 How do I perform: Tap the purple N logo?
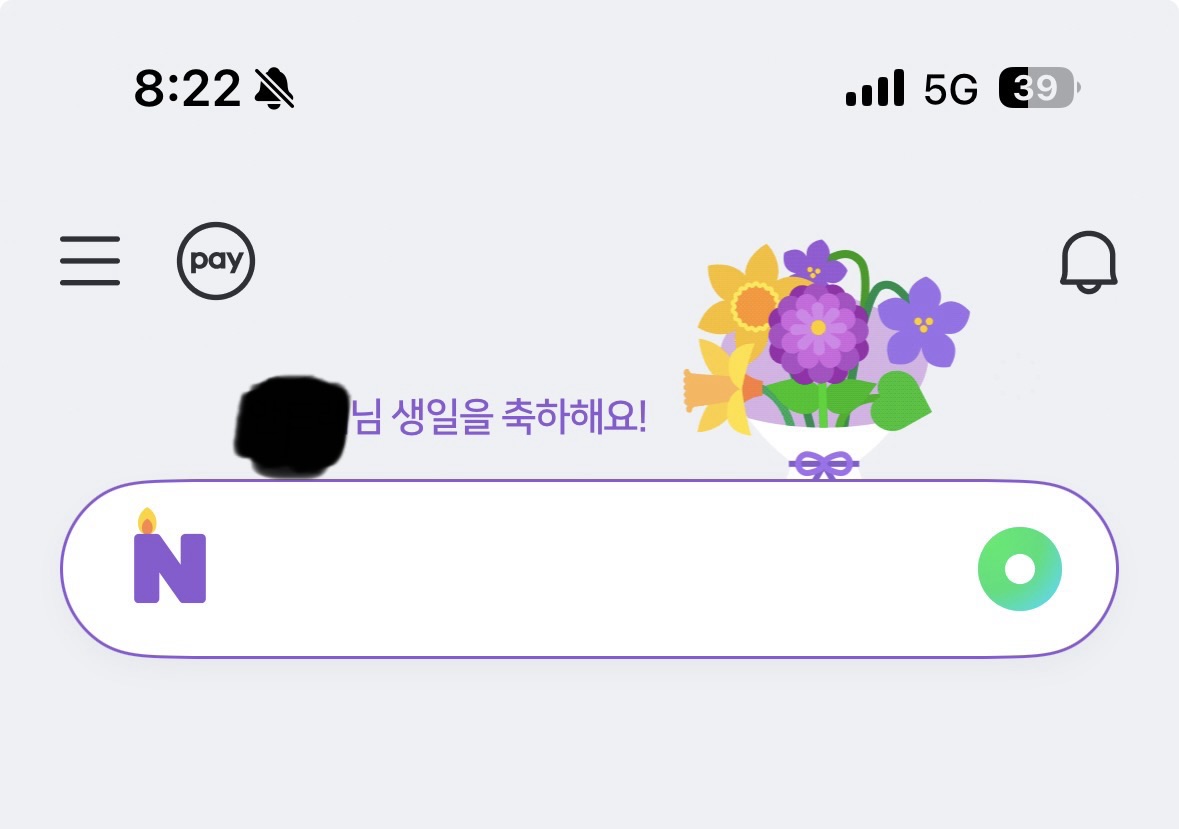170,568
